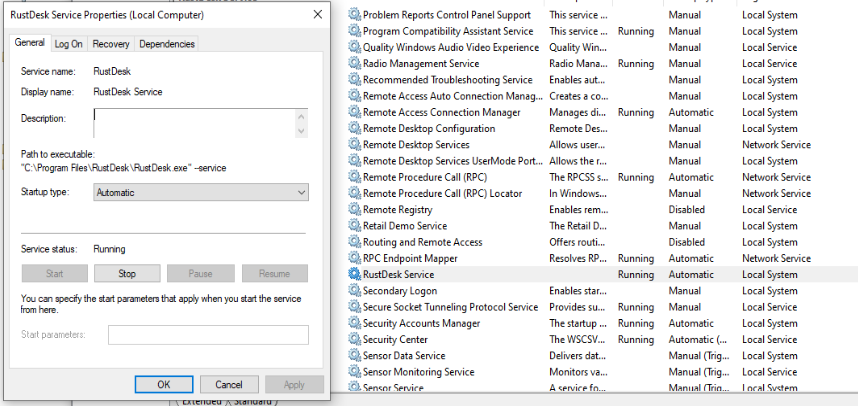Viewport: 858px width, 406px height.
Task: Click the gear icon beside Remote Procedure Call (RPC)
Action: (x=355, y=177)
